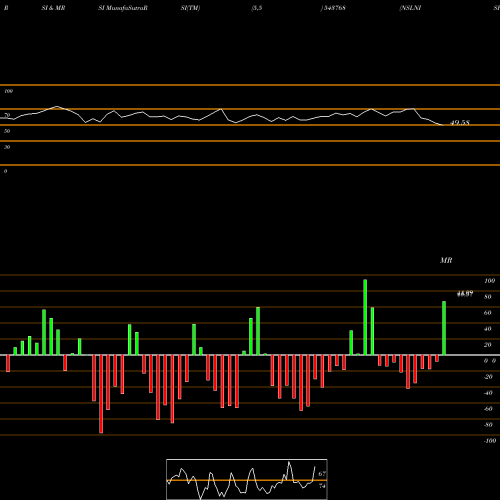This screenshot has height=500, width=500.
Task: Click the 80 label on MR axis
Action: [488, 297]
